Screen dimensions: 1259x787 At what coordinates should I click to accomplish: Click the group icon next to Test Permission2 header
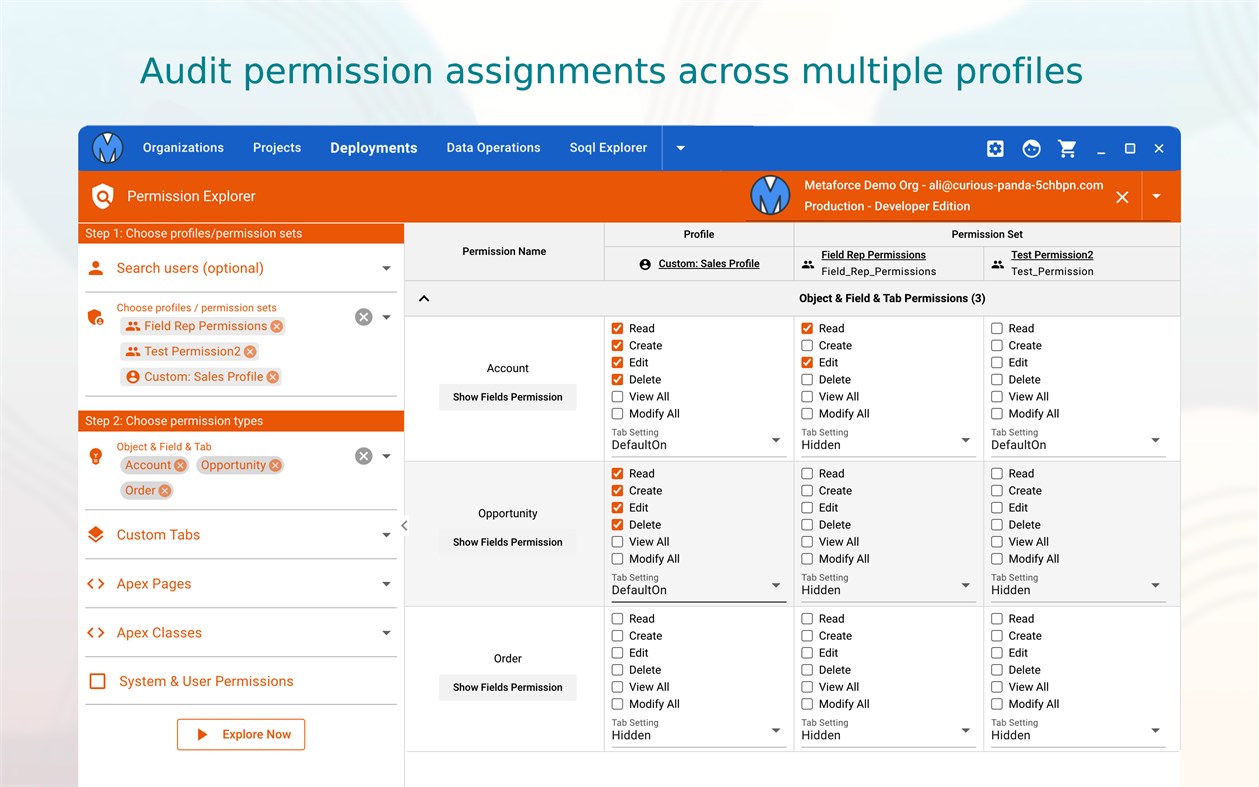coord(998,264)
